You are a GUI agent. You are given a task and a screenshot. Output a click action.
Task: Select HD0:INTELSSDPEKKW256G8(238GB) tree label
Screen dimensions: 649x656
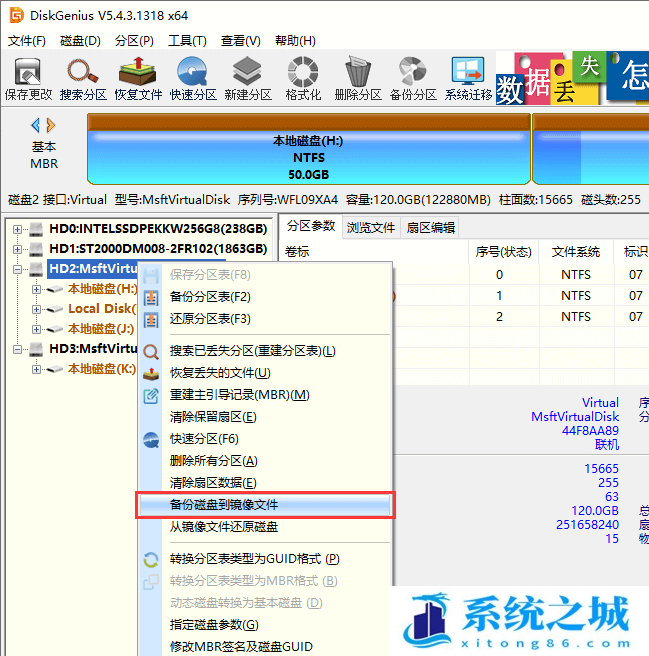(x=158, y=229)
